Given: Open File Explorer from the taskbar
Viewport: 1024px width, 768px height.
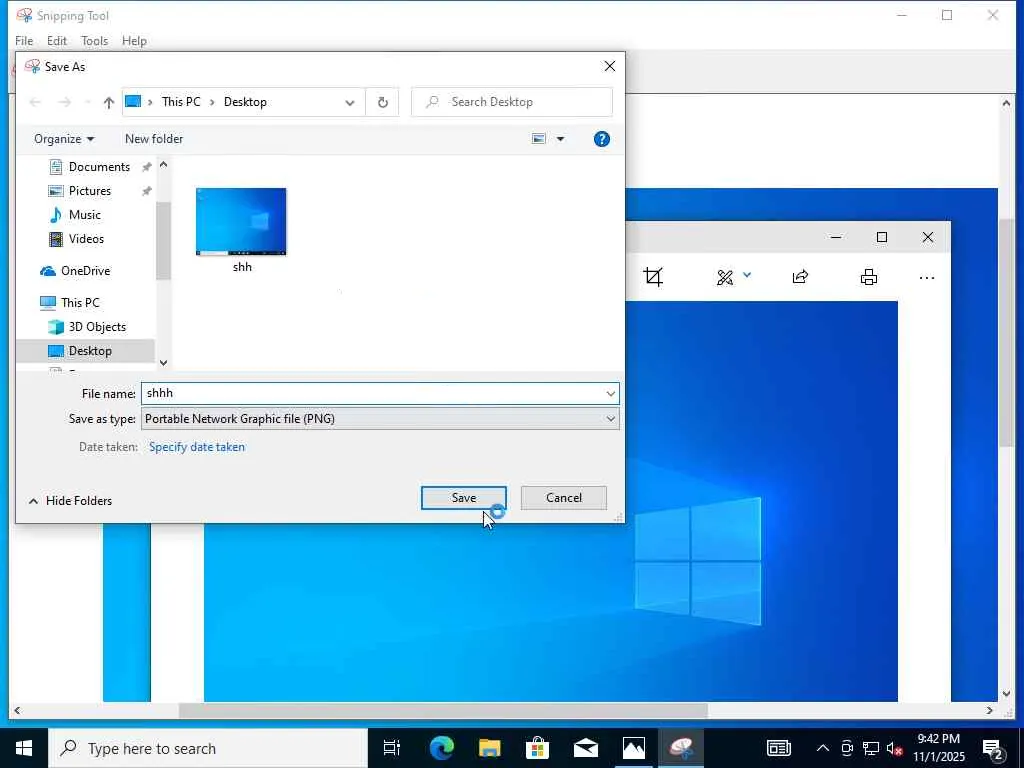Looking at the screenshot, I should point(489,748).
